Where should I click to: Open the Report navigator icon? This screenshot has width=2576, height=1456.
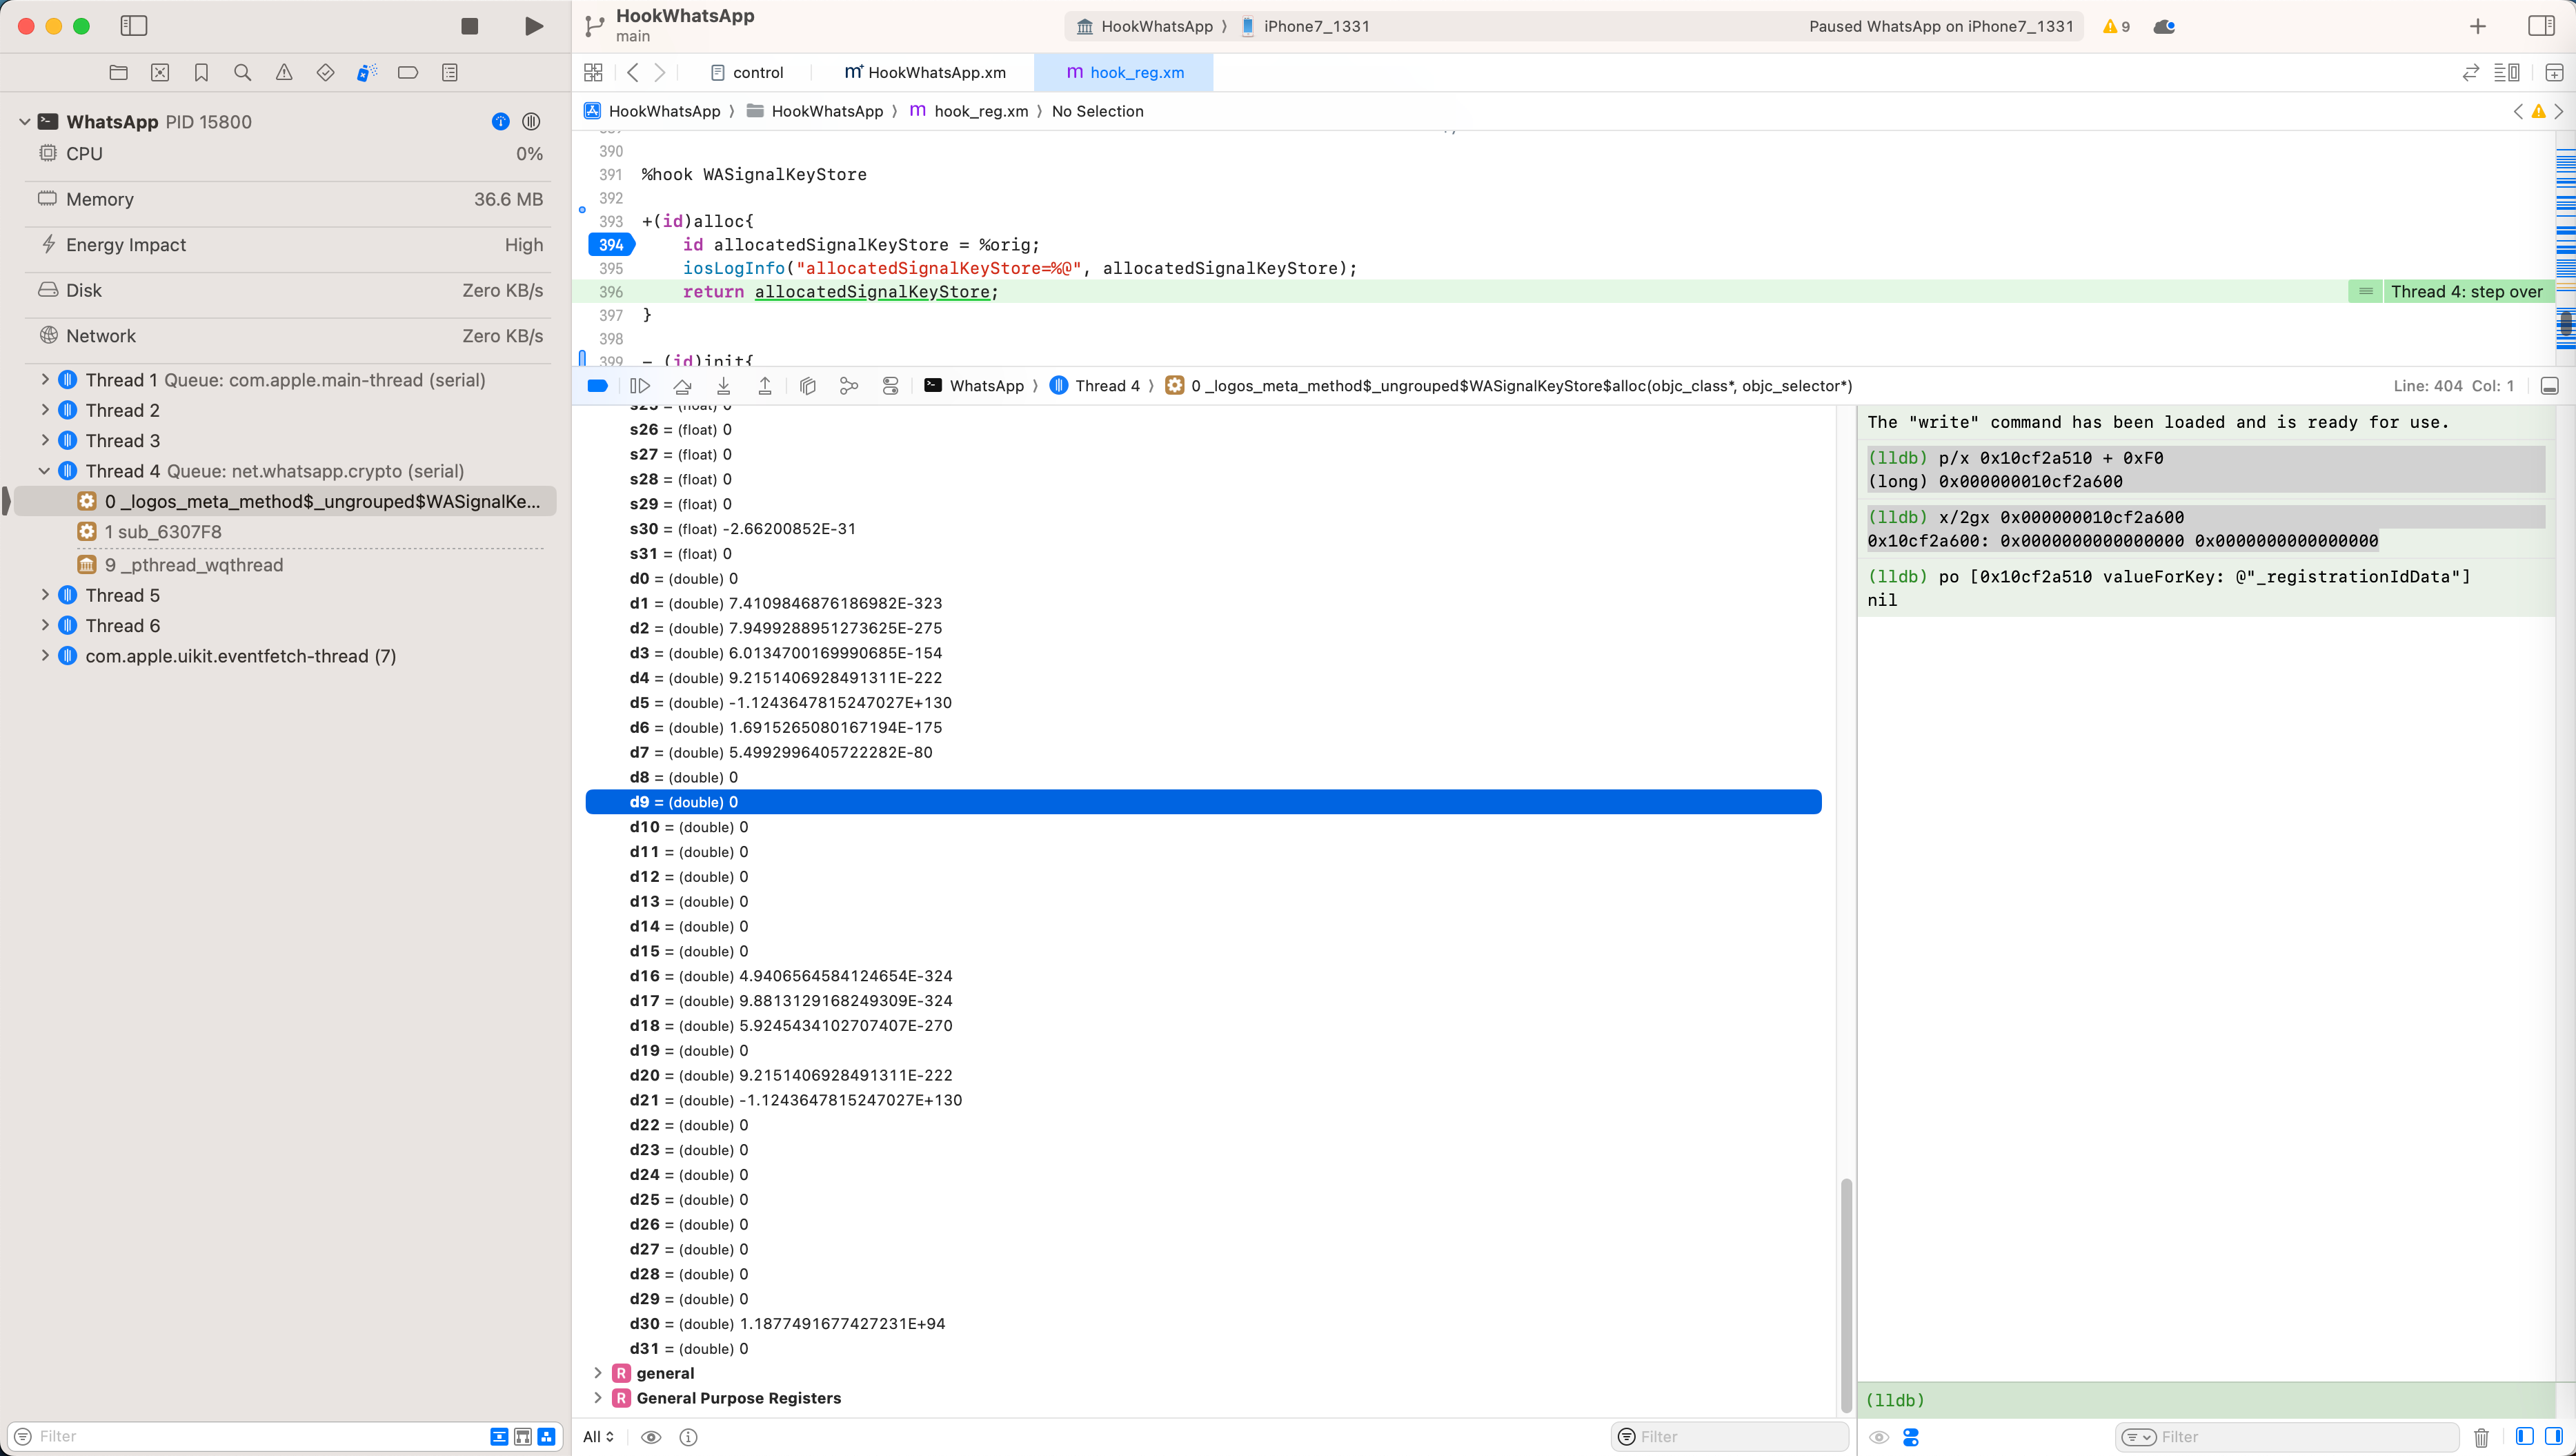pos(450,72)
